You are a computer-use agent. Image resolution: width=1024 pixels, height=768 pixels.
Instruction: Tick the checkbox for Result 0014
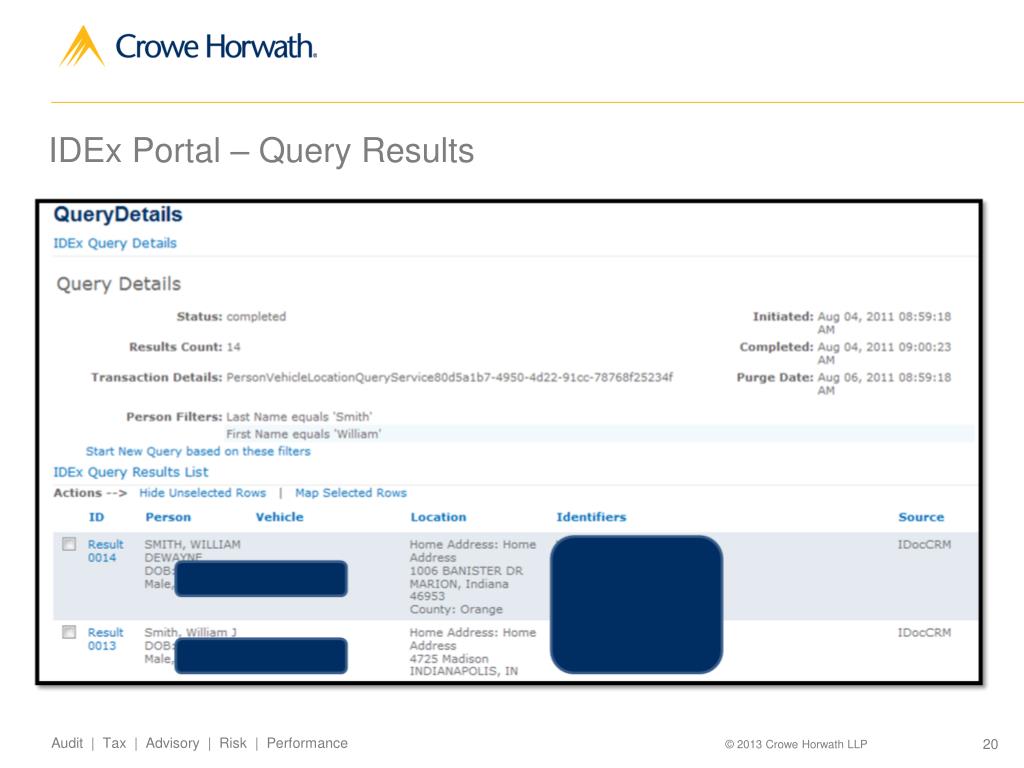point(69,544)
